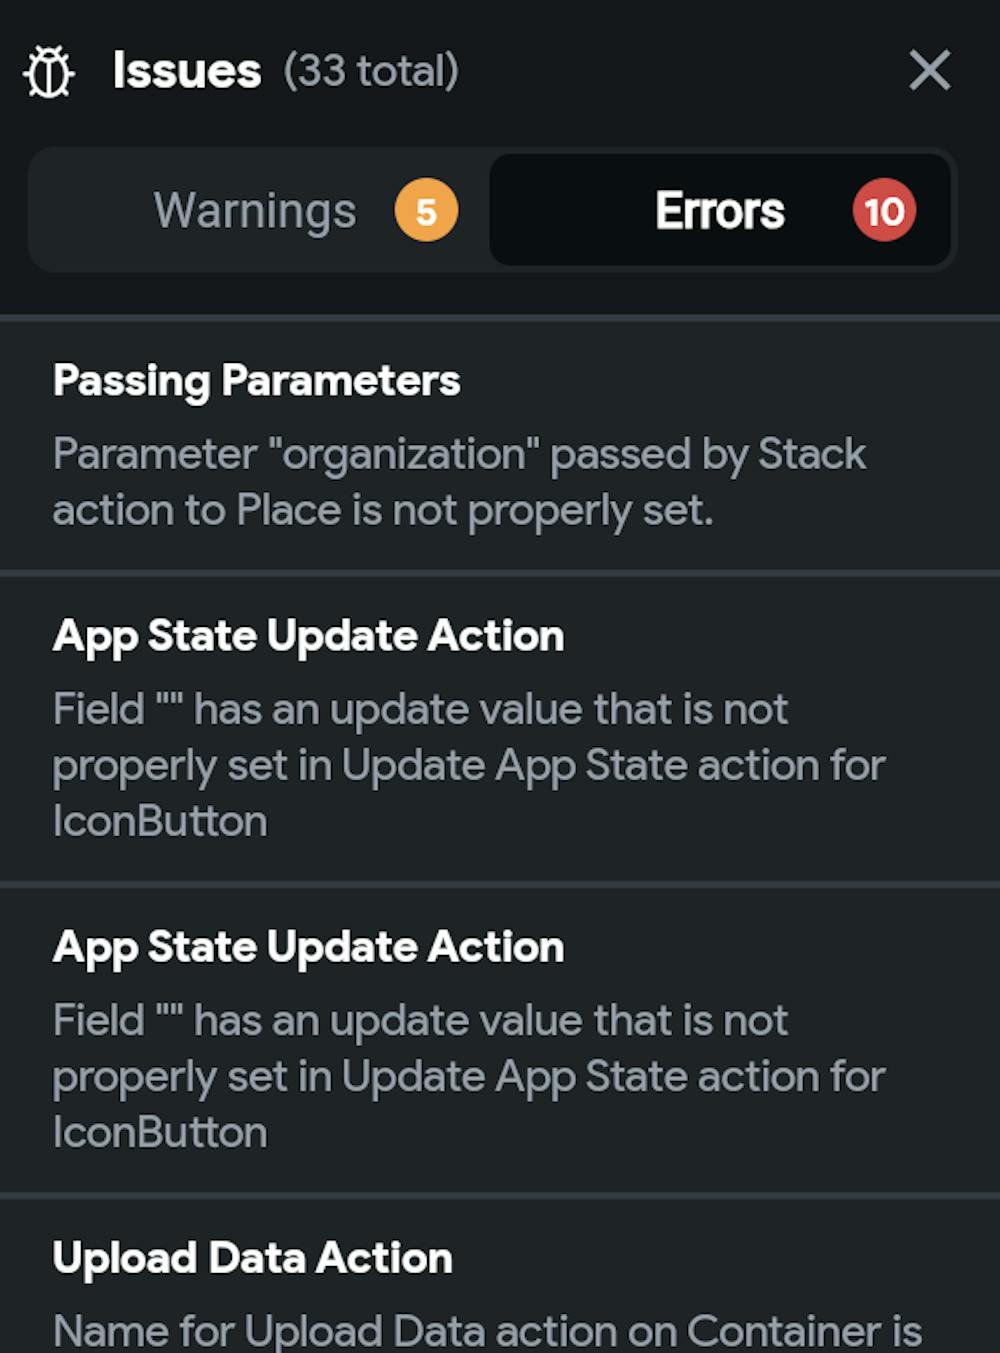Open the second App State Update Action heading
Image resolution: width=1000 pixels, height=1353 pixels.
point(308,947)
